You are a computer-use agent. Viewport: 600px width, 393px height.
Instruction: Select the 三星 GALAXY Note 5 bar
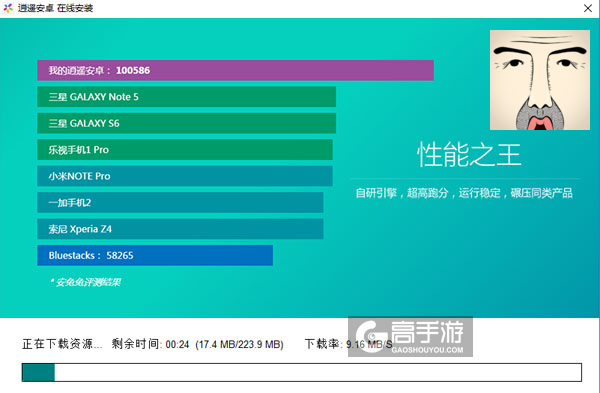186,97
